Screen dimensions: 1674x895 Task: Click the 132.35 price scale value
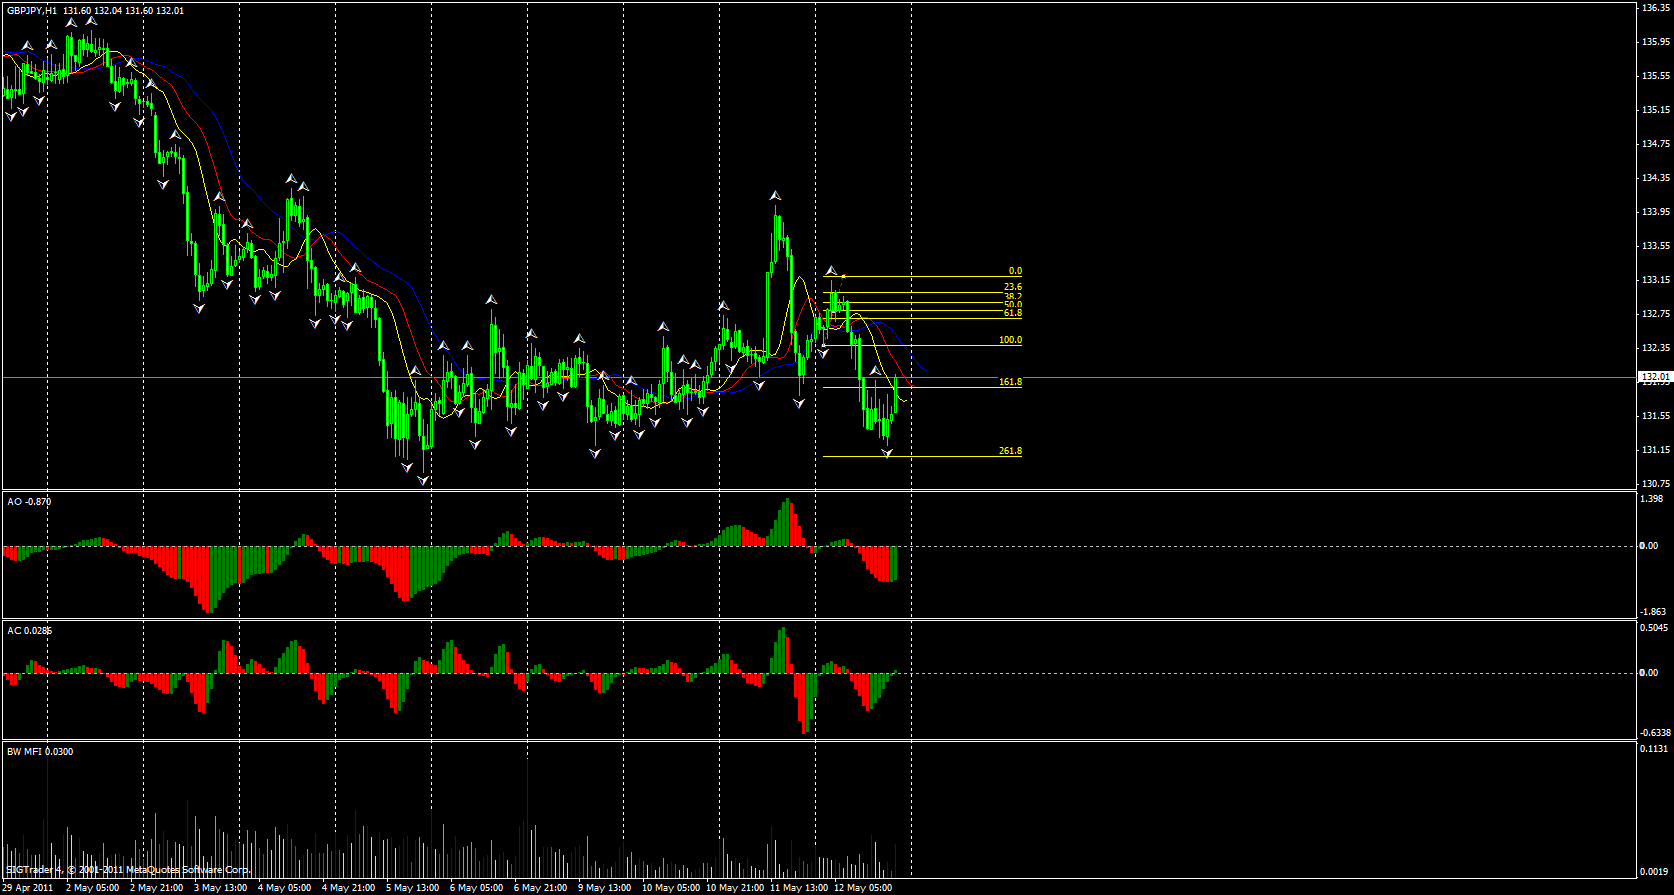tap(1656, 348)
